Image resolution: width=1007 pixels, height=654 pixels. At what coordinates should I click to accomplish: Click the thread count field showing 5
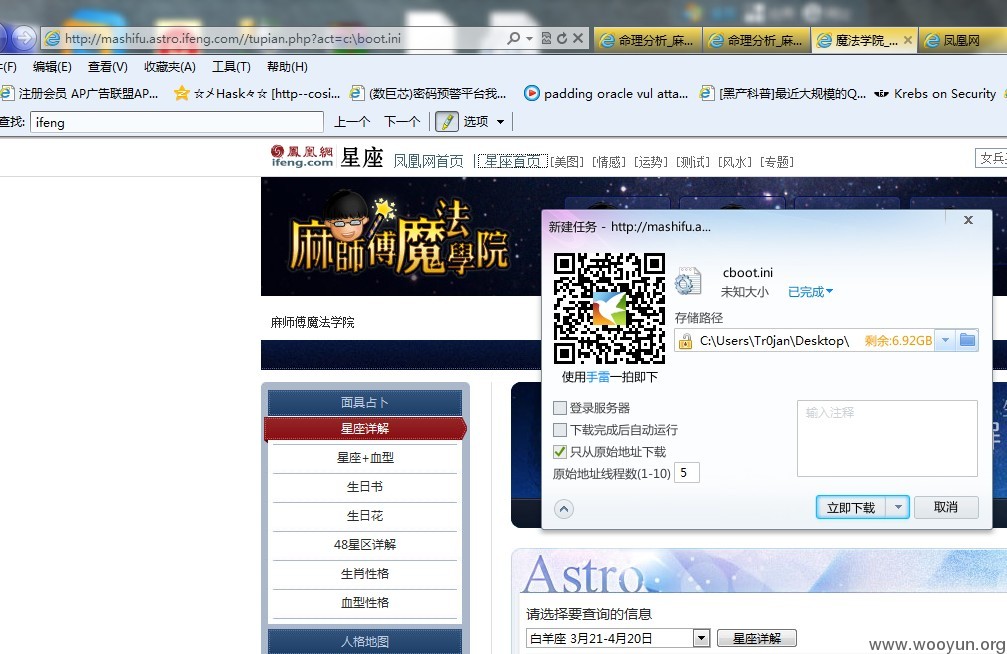(x=687, y=473)
